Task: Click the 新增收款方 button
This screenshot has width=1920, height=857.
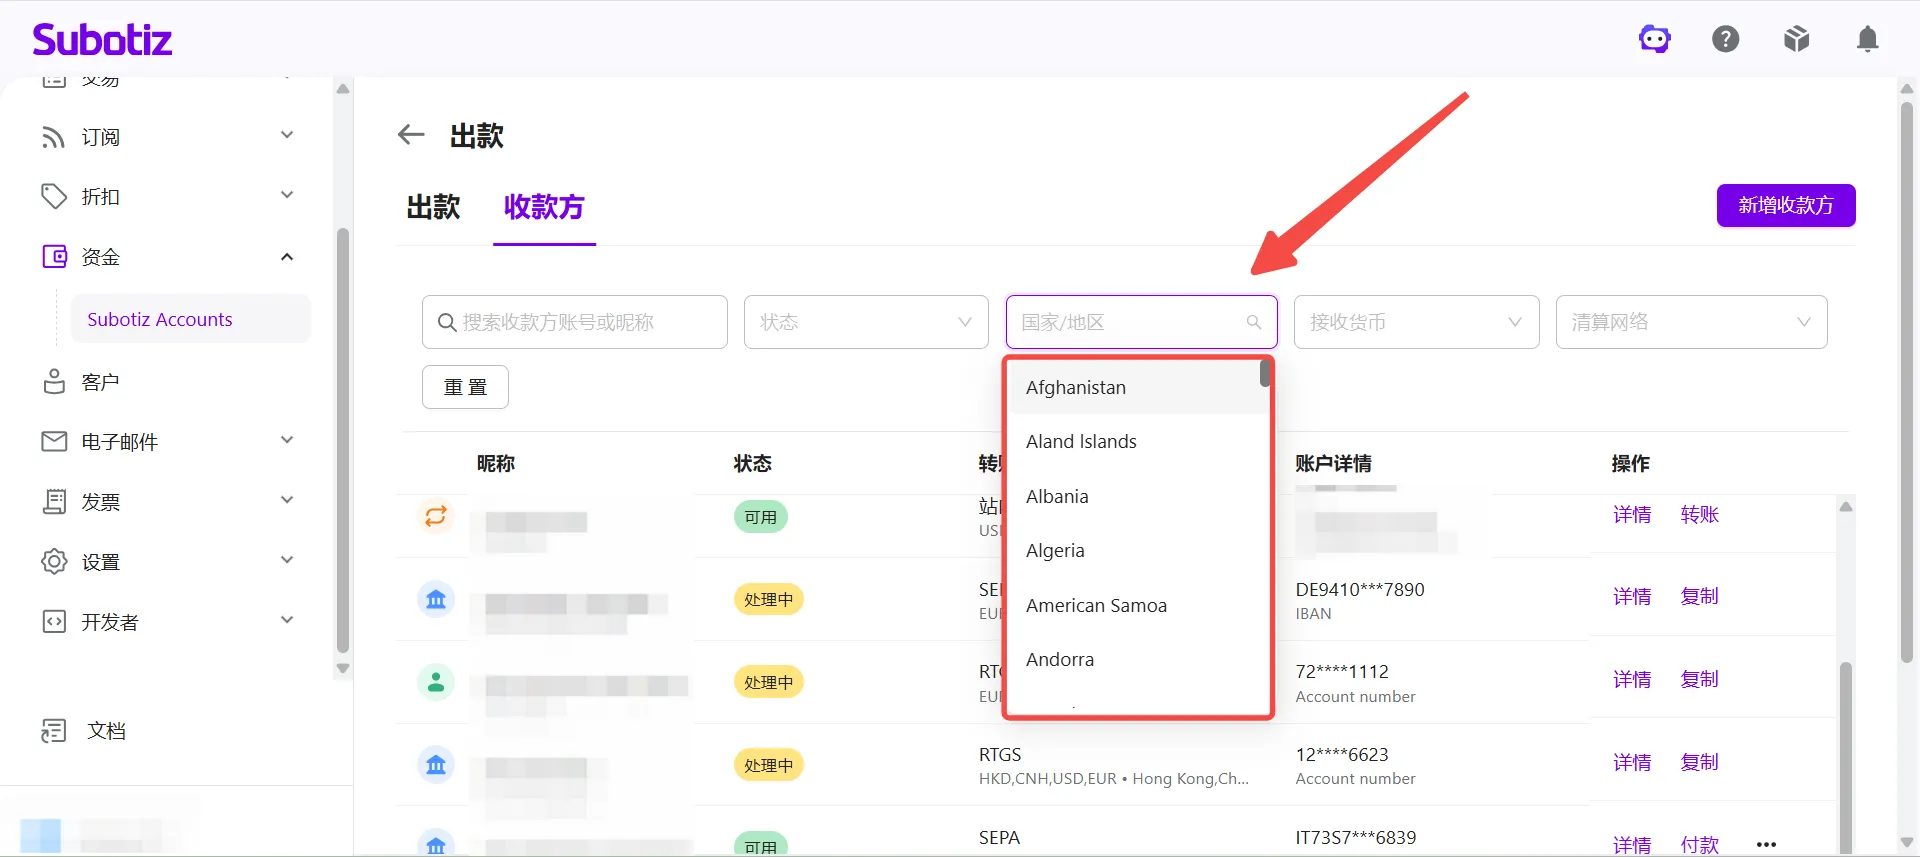Action: click(1786, 205)
